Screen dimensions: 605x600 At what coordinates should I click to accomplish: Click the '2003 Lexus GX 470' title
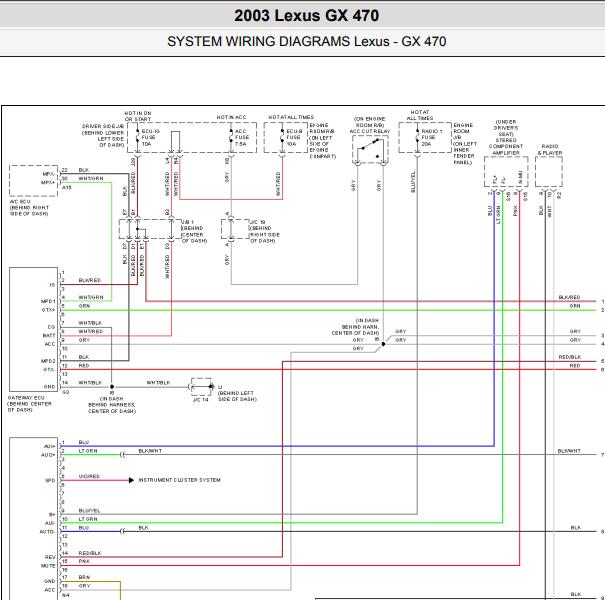[x=306, y=16]
